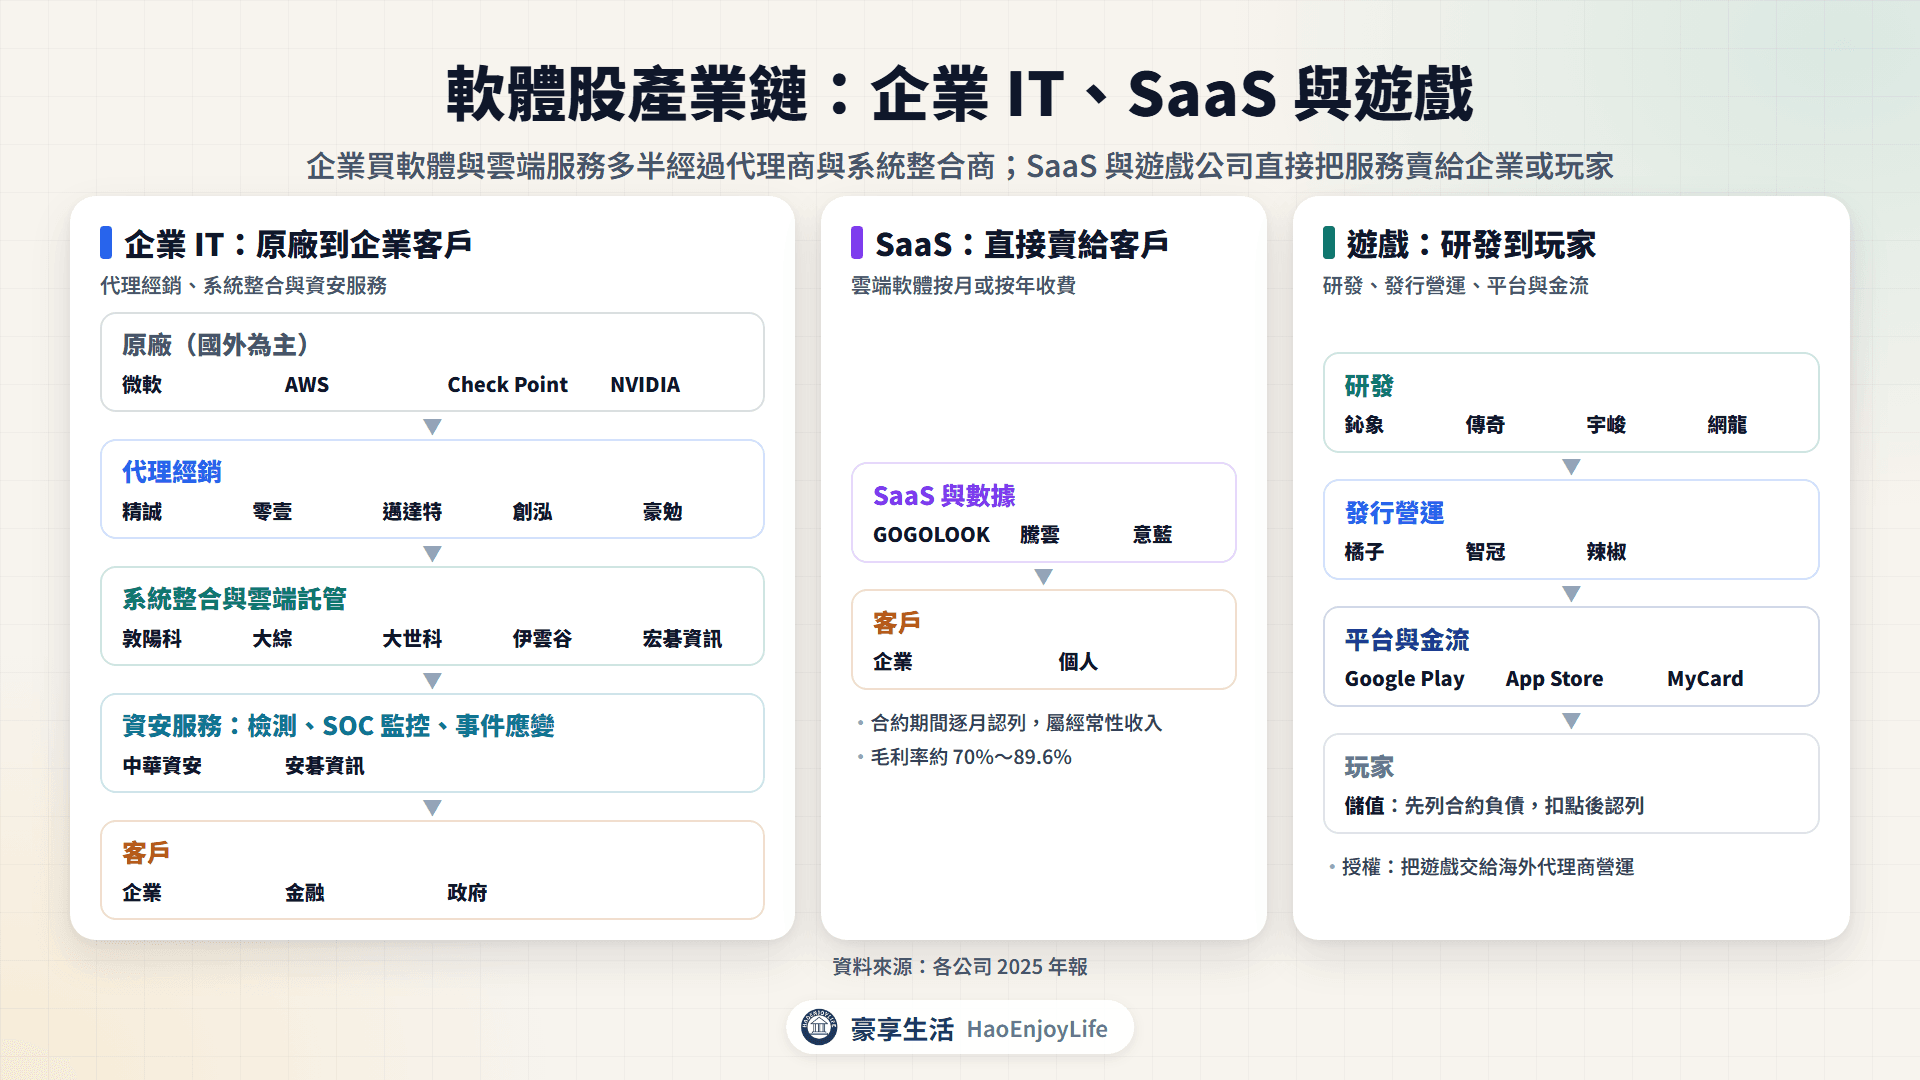The height and width of the screenshot is (1080, 1920).
Task: Click the 'HaoEnjoyLife' text in footer badge
Action: (1037, 1029)
